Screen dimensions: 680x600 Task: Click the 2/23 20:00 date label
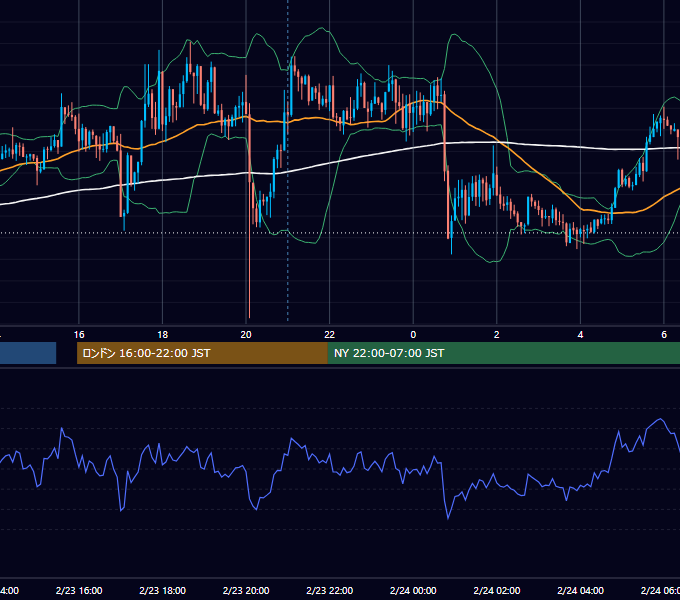click(246, 590)
